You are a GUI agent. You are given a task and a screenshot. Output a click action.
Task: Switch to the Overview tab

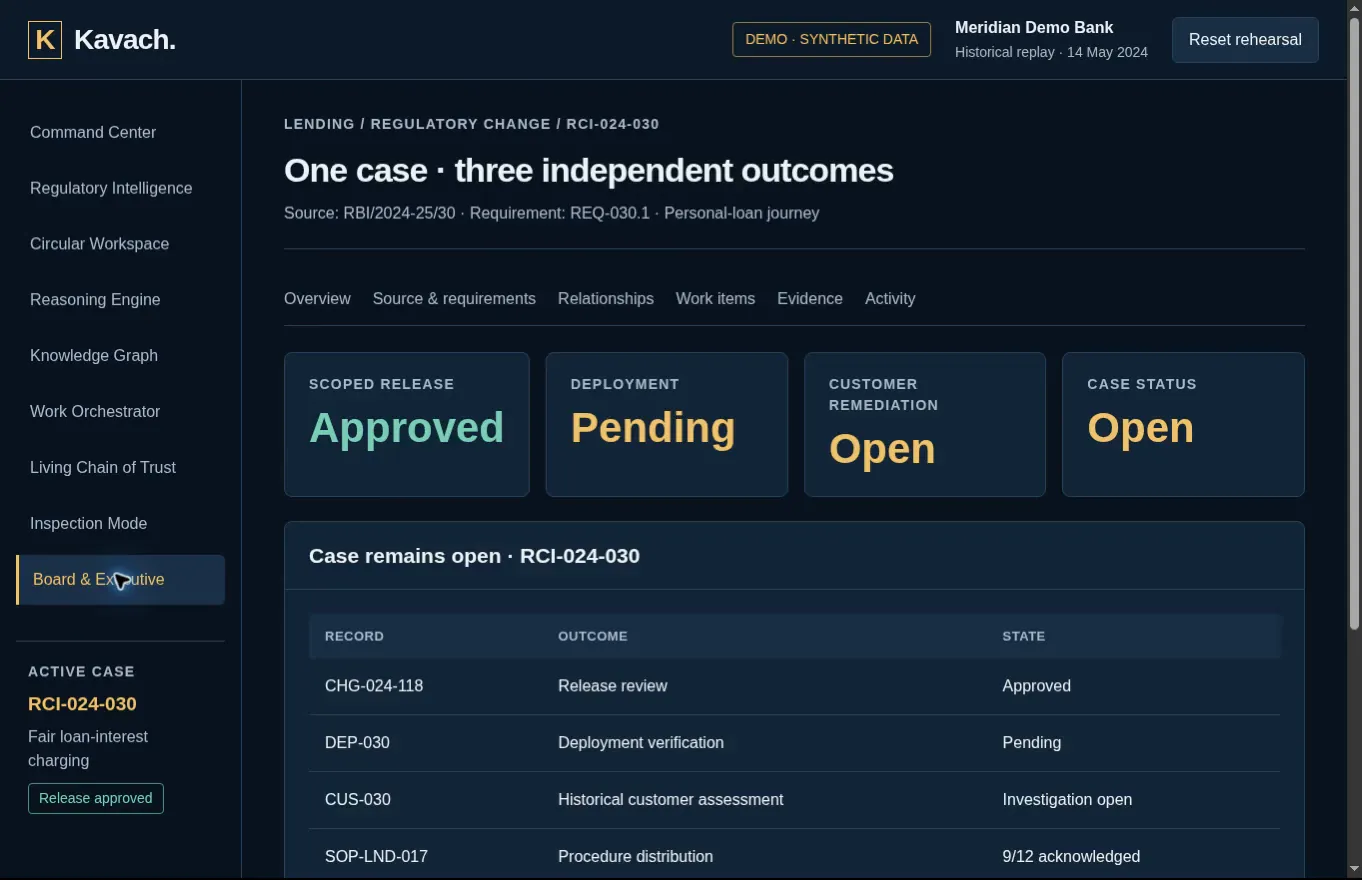point(317,299)
